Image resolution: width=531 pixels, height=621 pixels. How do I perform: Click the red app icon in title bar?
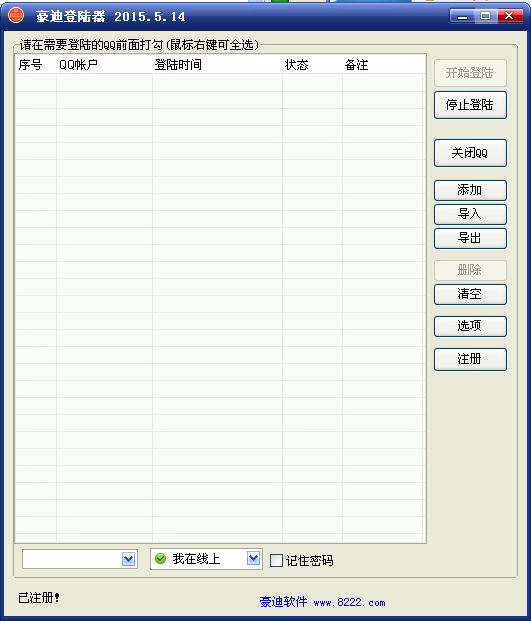[x=16, y=15]
